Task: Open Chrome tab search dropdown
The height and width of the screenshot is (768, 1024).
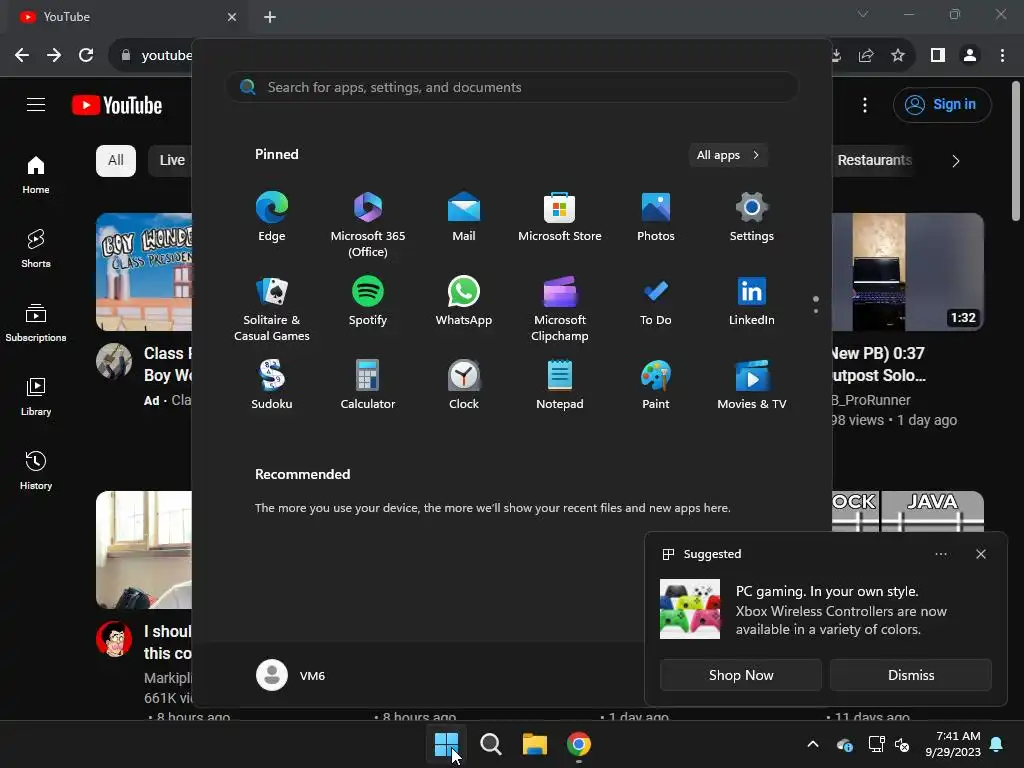Action: click(x=863, y=14)
